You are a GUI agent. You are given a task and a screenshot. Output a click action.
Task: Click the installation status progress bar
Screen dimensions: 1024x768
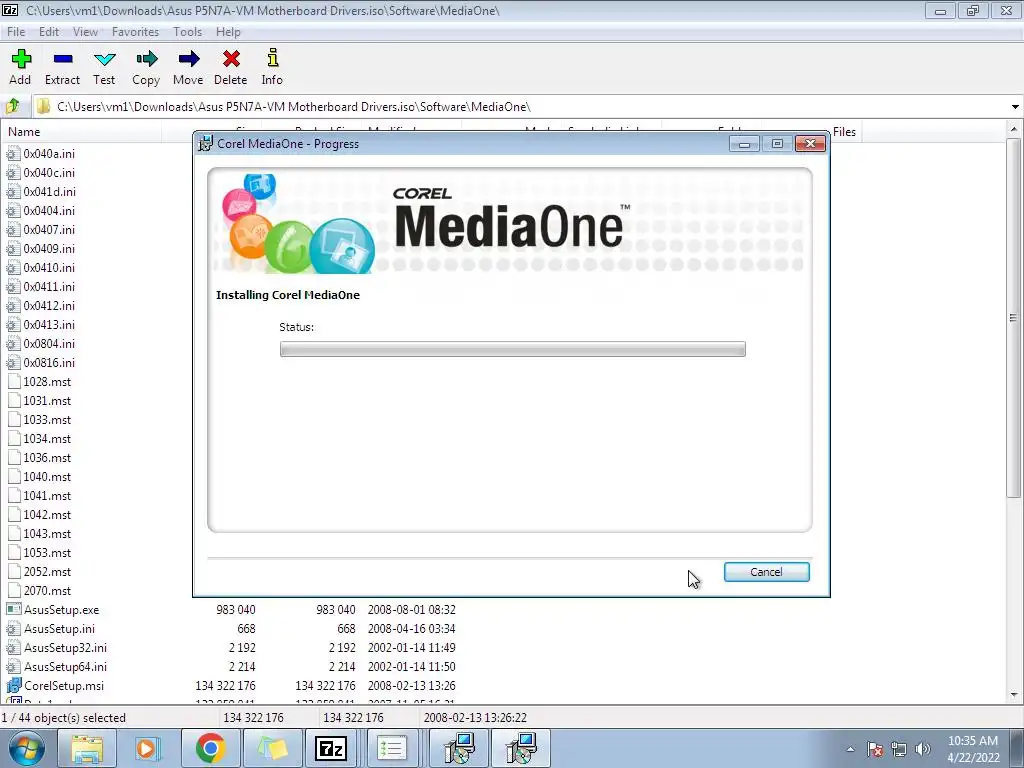coord(513,349)
